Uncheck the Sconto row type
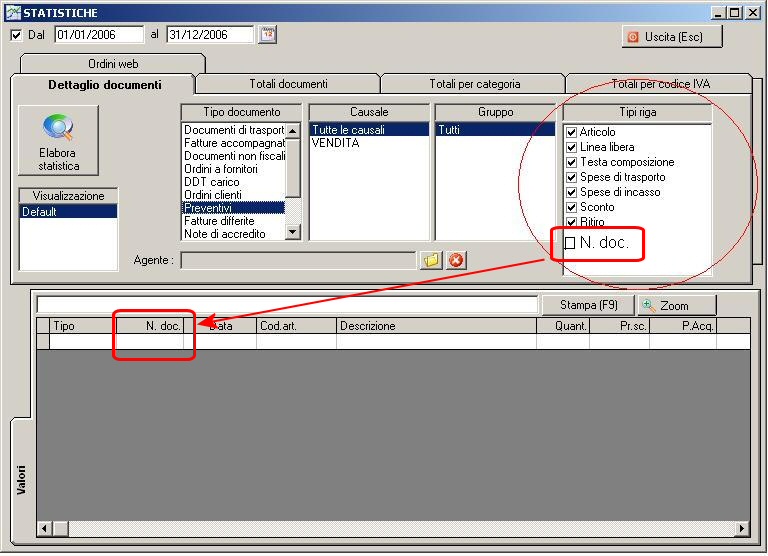Screen dimensions: 768x556 coord(571,207)
